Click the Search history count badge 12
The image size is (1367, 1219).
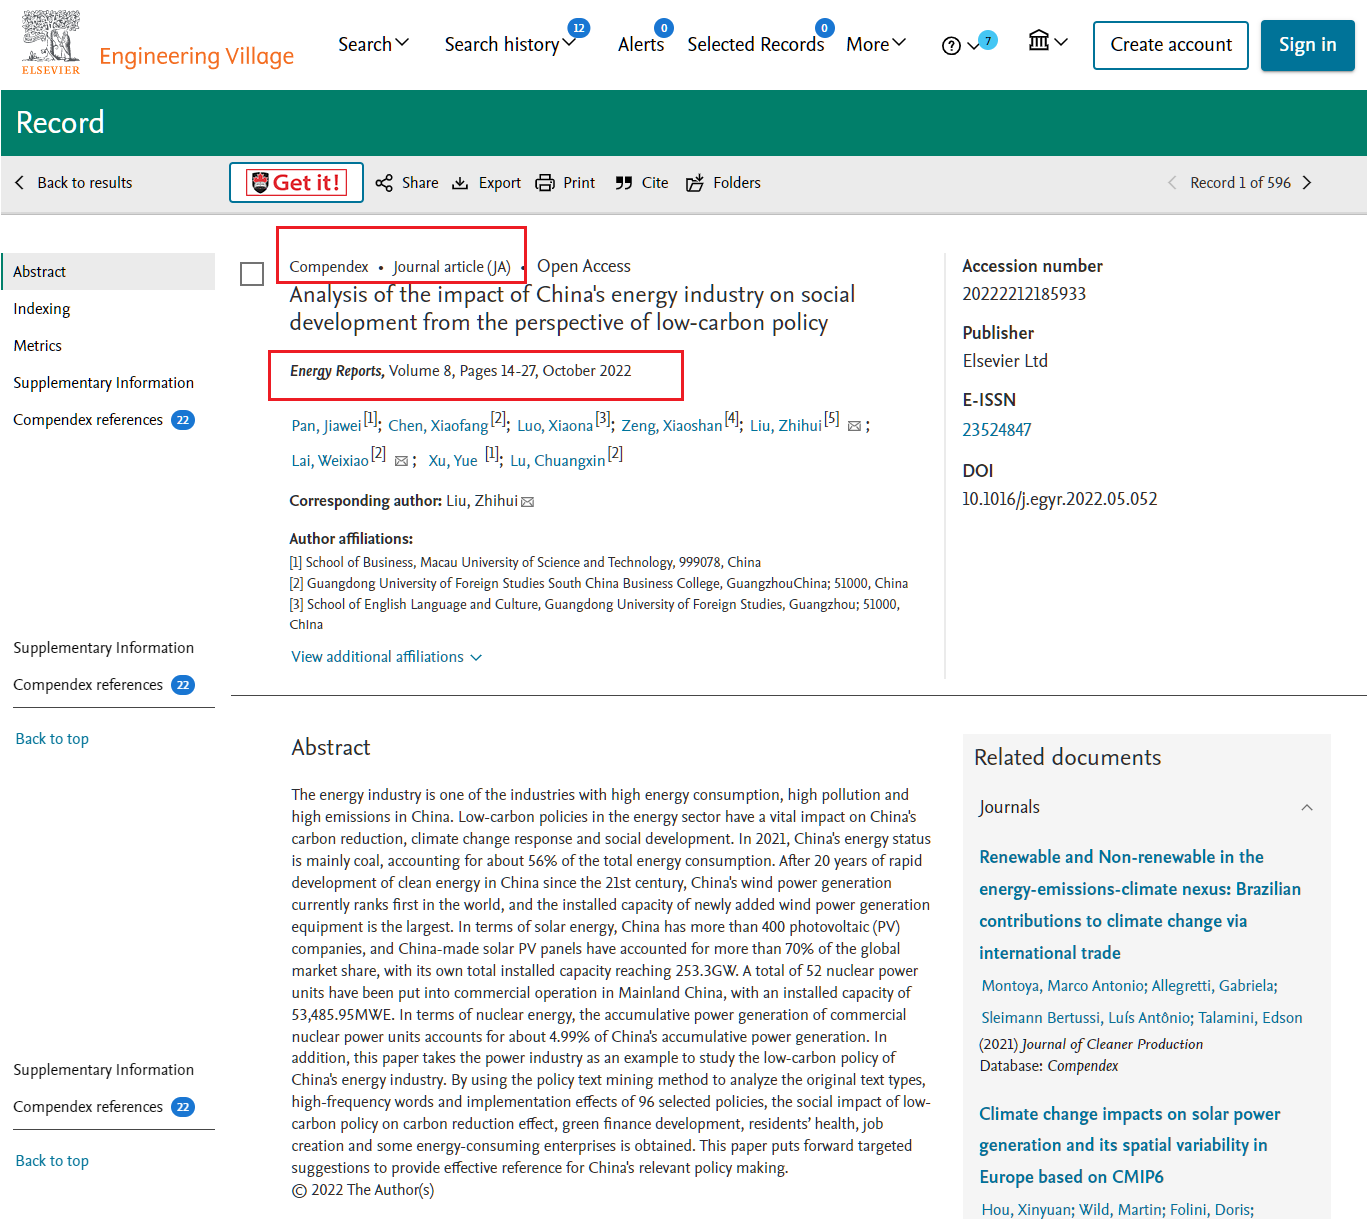tap(578, 28)
